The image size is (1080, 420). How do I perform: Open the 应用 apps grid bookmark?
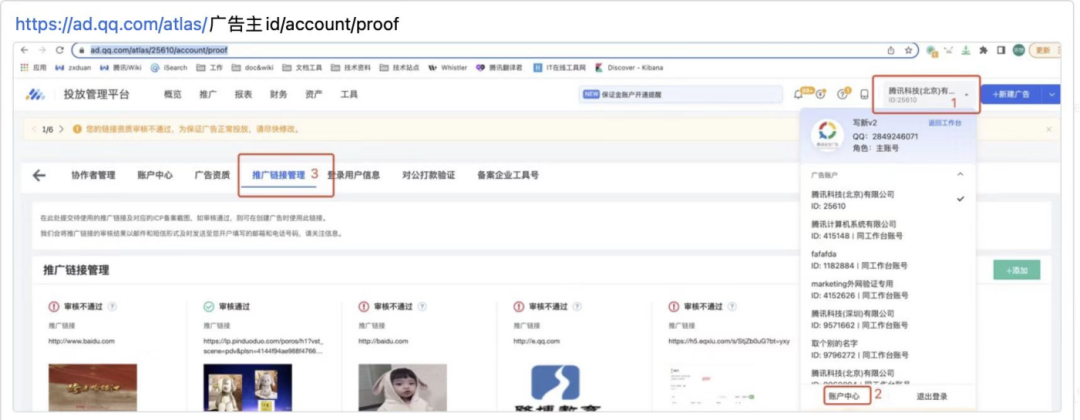click(x=34, y=67)
